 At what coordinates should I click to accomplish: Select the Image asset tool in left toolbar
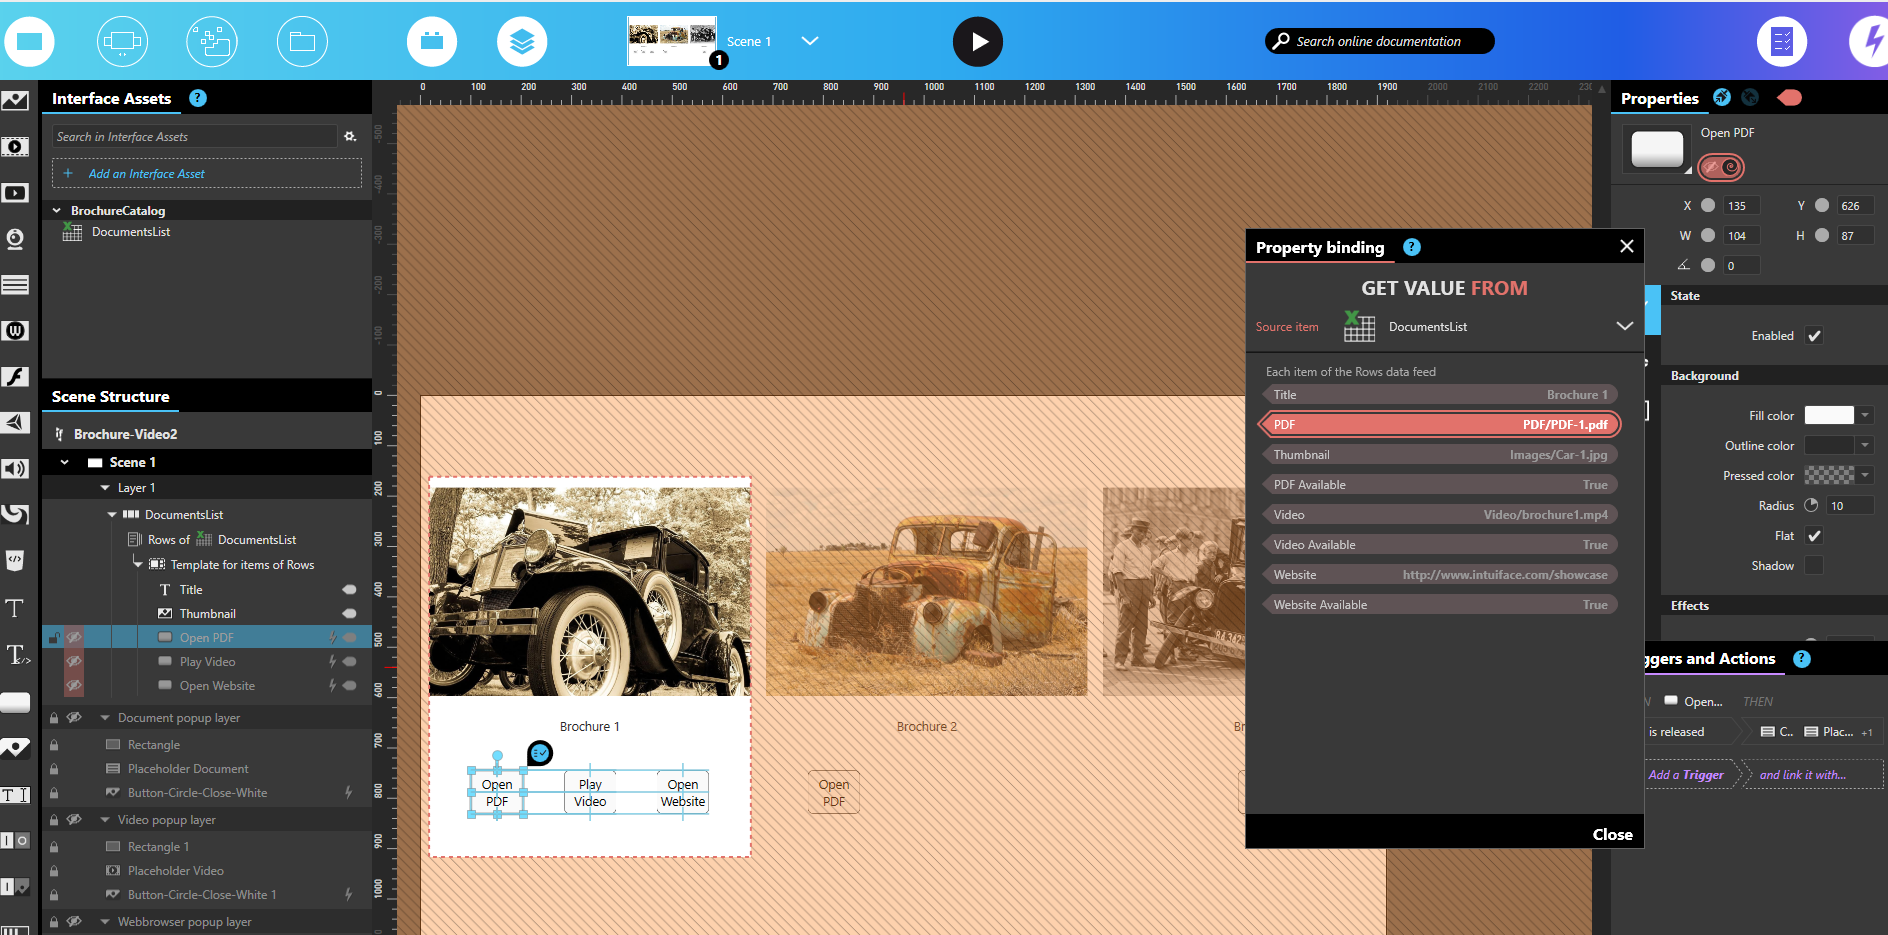pos(15,100)
